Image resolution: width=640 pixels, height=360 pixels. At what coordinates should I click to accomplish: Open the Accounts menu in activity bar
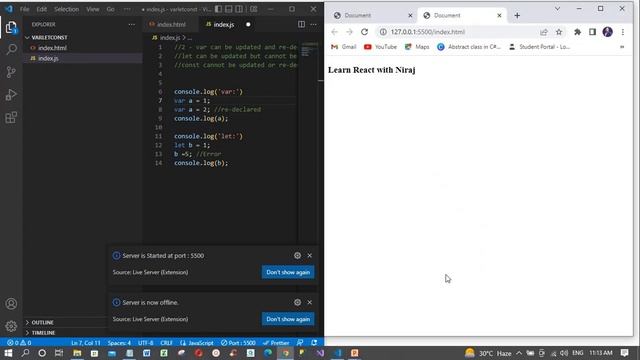[x=11, y=304]
